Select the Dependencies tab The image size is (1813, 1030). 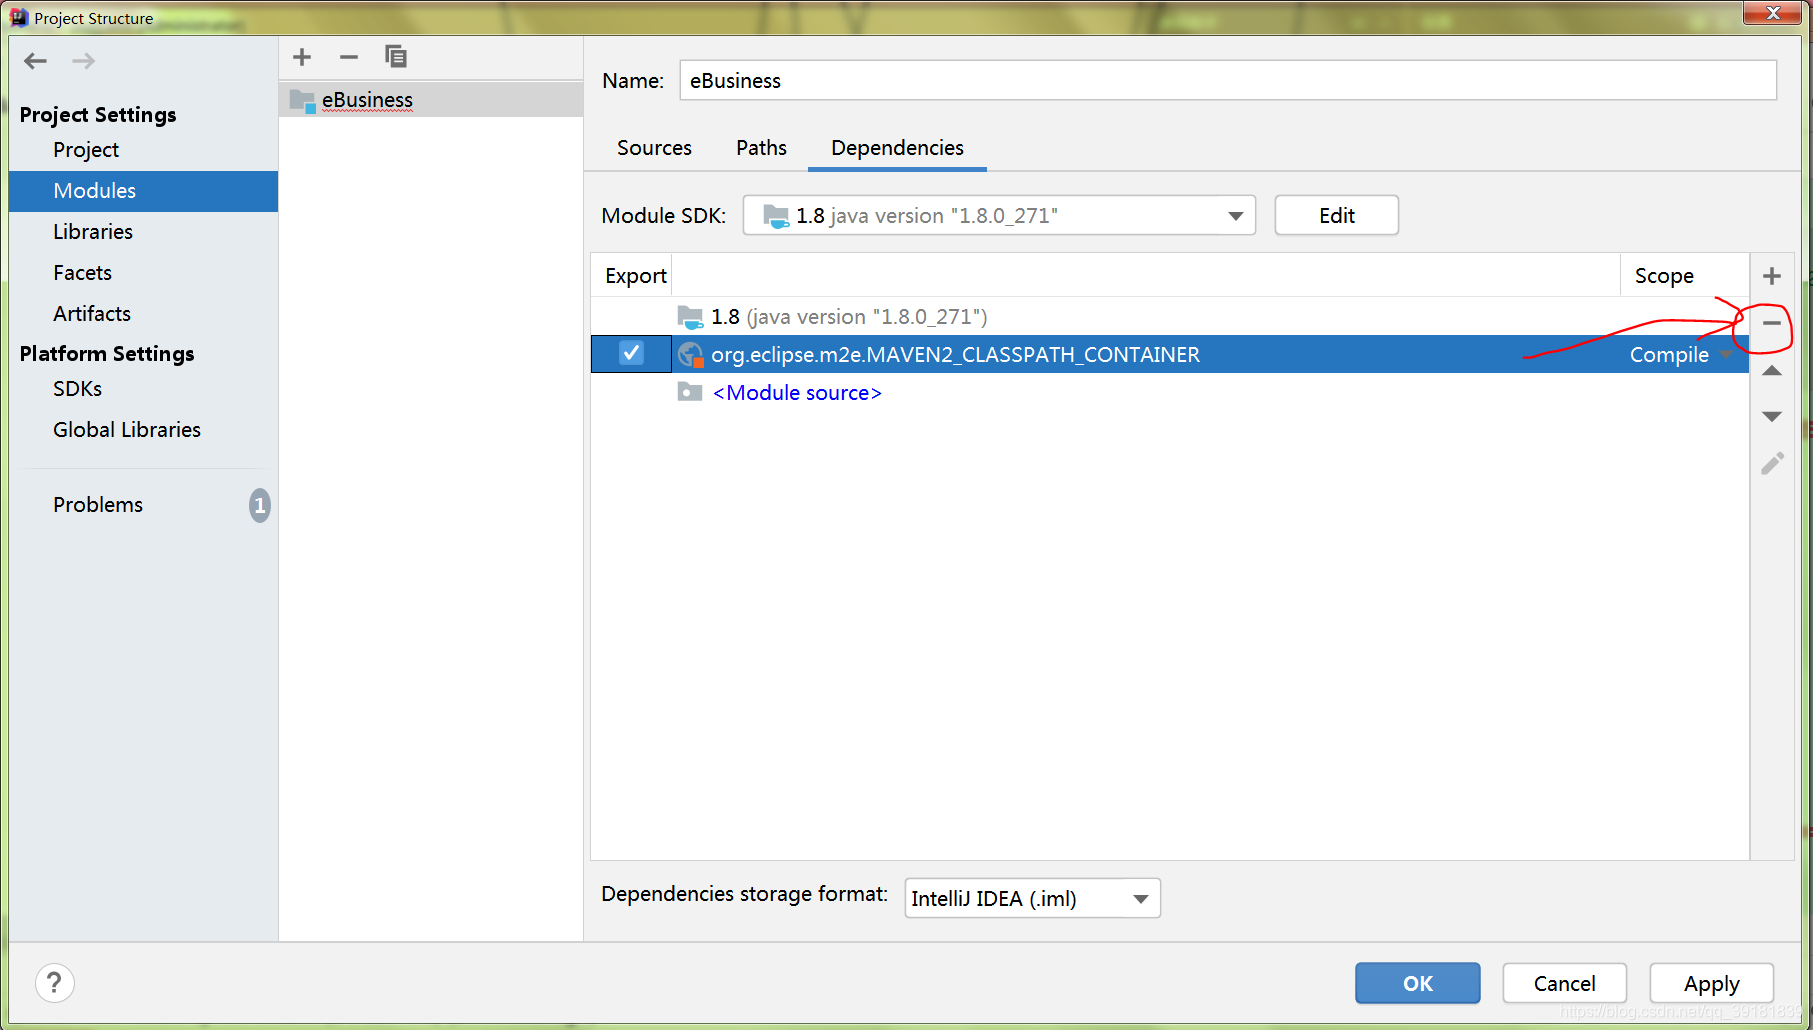(x=897, y=148)
